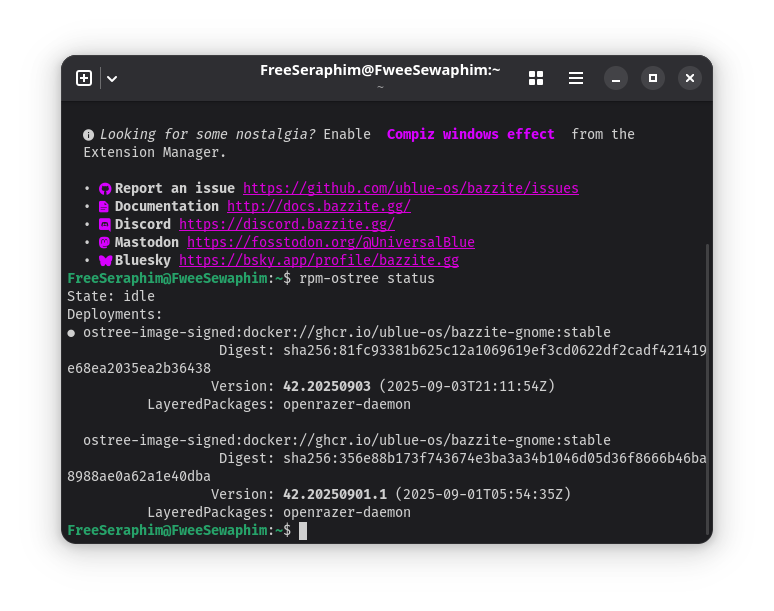The height and width of the screenshot is (611, 774).
Task: Click the timestamp 2025-09-03T21:11:54Z
Action: pyautogui.click(x=467, y=386)
